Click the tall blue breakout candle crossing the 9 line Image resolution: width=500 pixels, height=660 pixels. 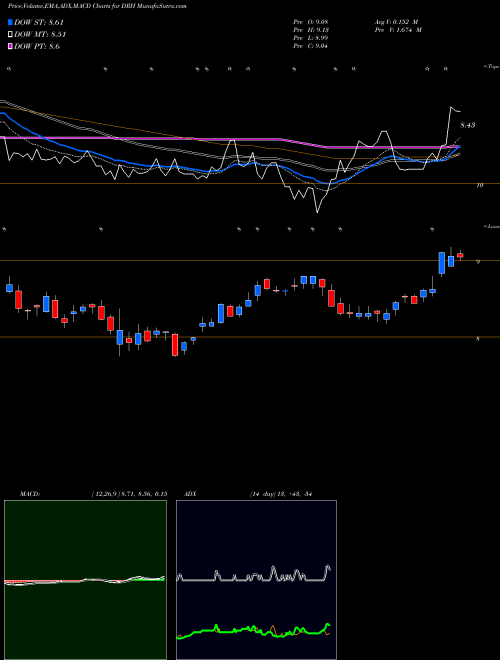441,263
